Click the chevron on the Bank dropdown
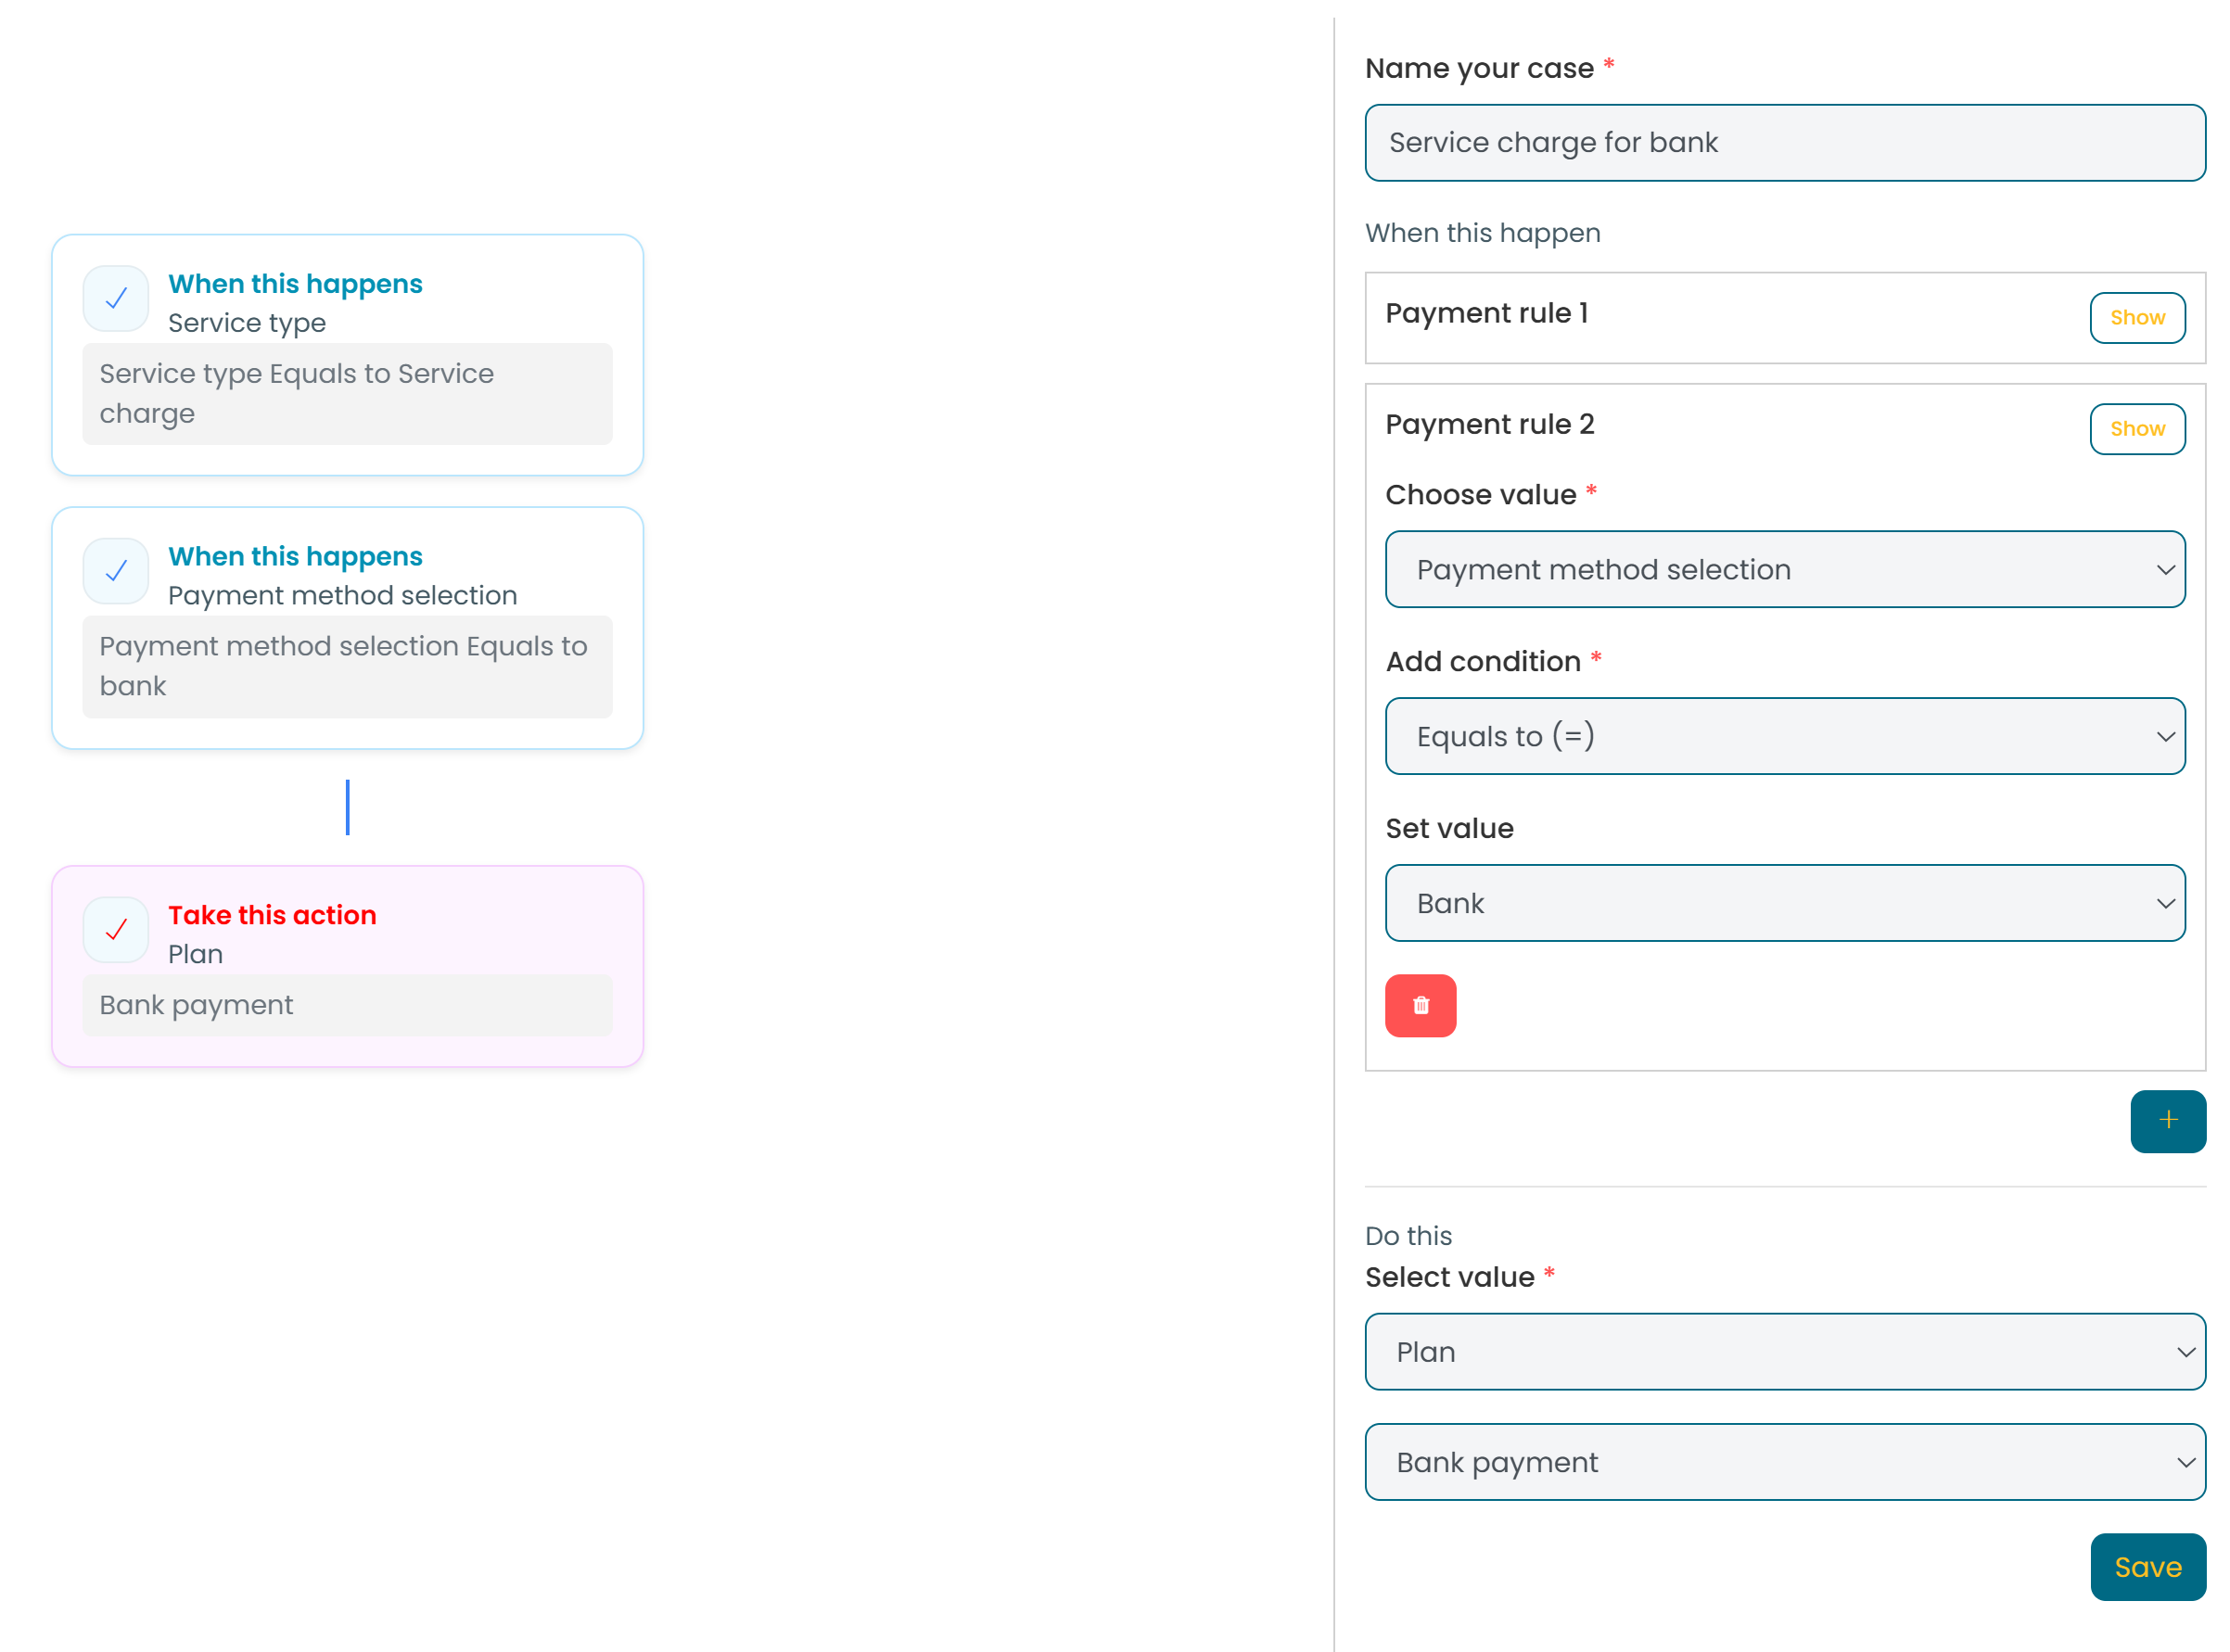The height and width of the screenshot is (1652, 2230). click(2166, 903)
